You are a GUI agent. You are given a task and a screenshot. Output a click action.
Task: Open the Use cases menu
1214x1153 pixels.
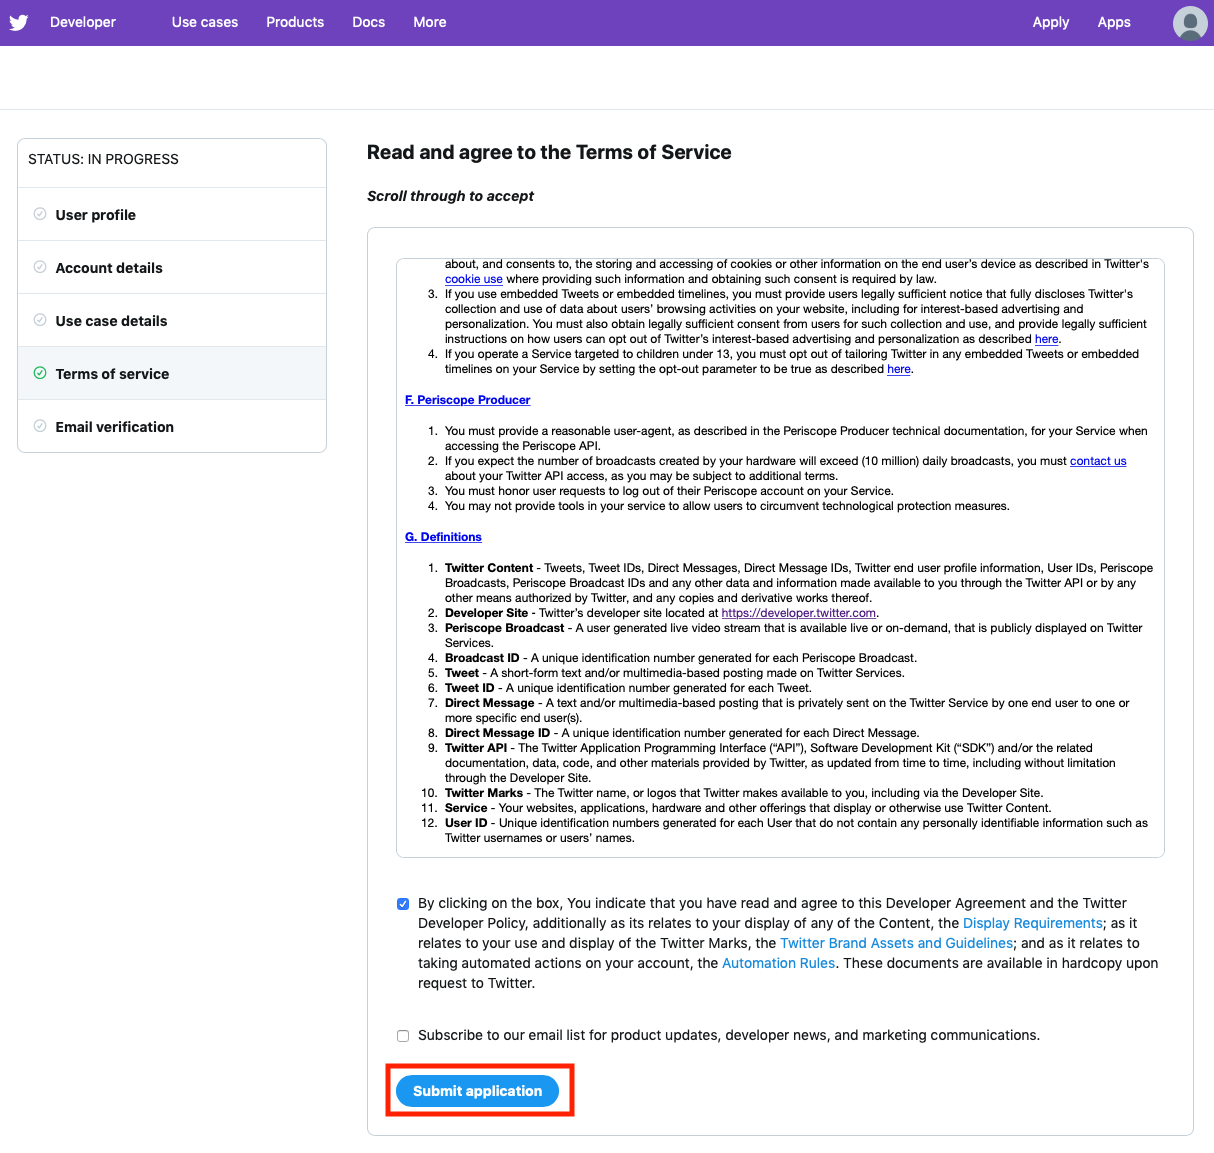point(205,22)
